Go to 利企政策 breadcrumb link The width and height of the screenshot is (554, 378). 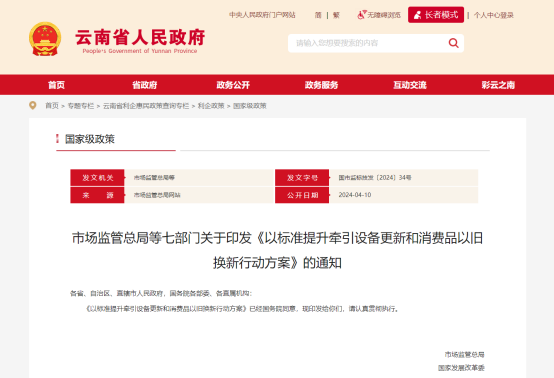pos(211,106)
